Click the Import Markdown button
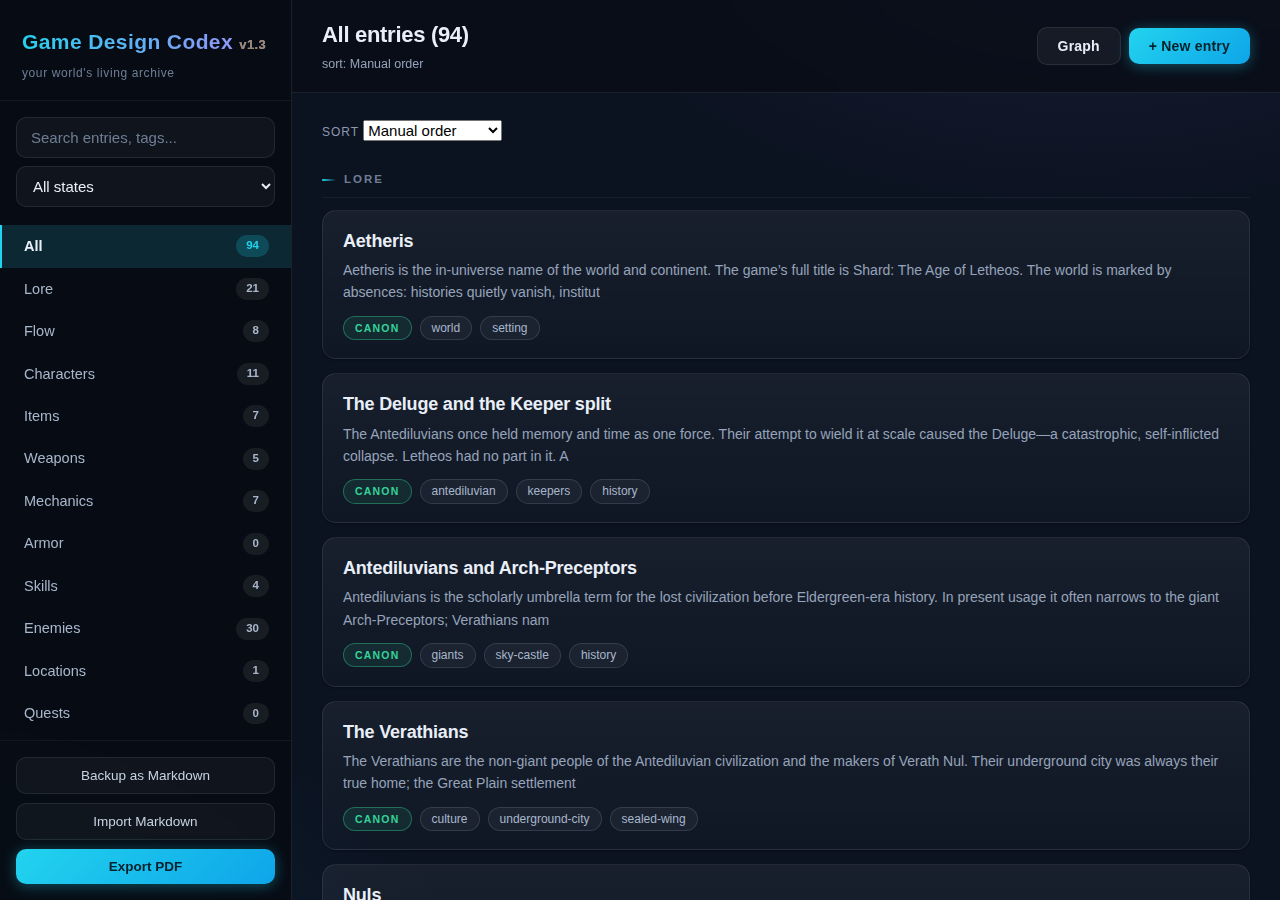1280x900 pixels. [145, 821]
